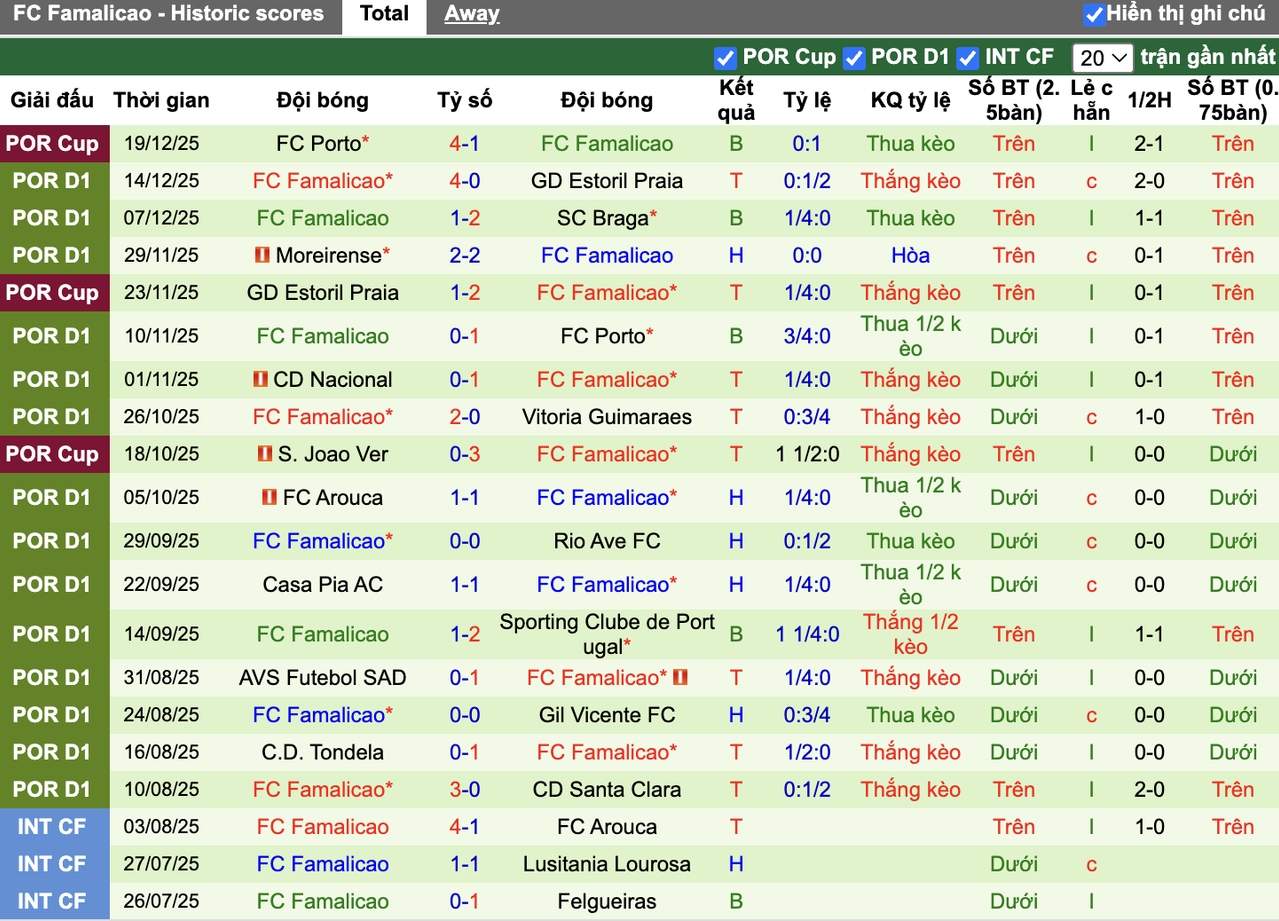Switch to the Total tab
Viewport: 1279px width, 921px height.
click(x=385, y=15)
